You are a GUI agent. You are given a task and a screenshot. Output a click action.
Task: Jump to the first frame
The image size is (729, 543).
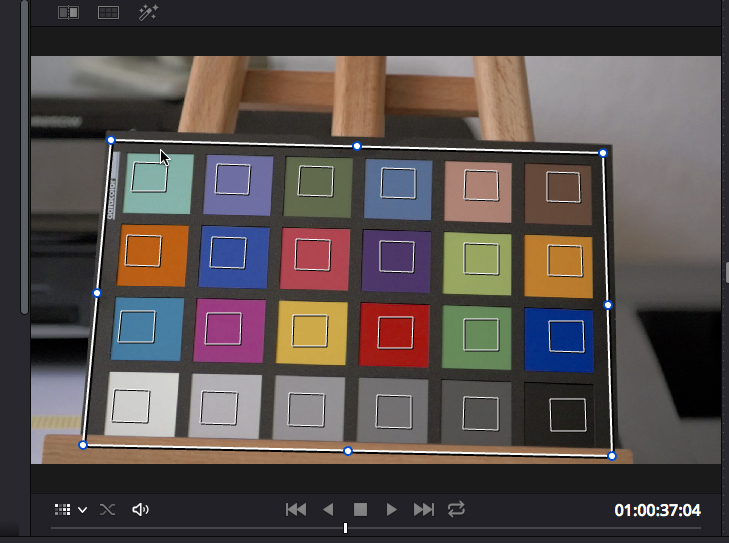click(296, 510)
